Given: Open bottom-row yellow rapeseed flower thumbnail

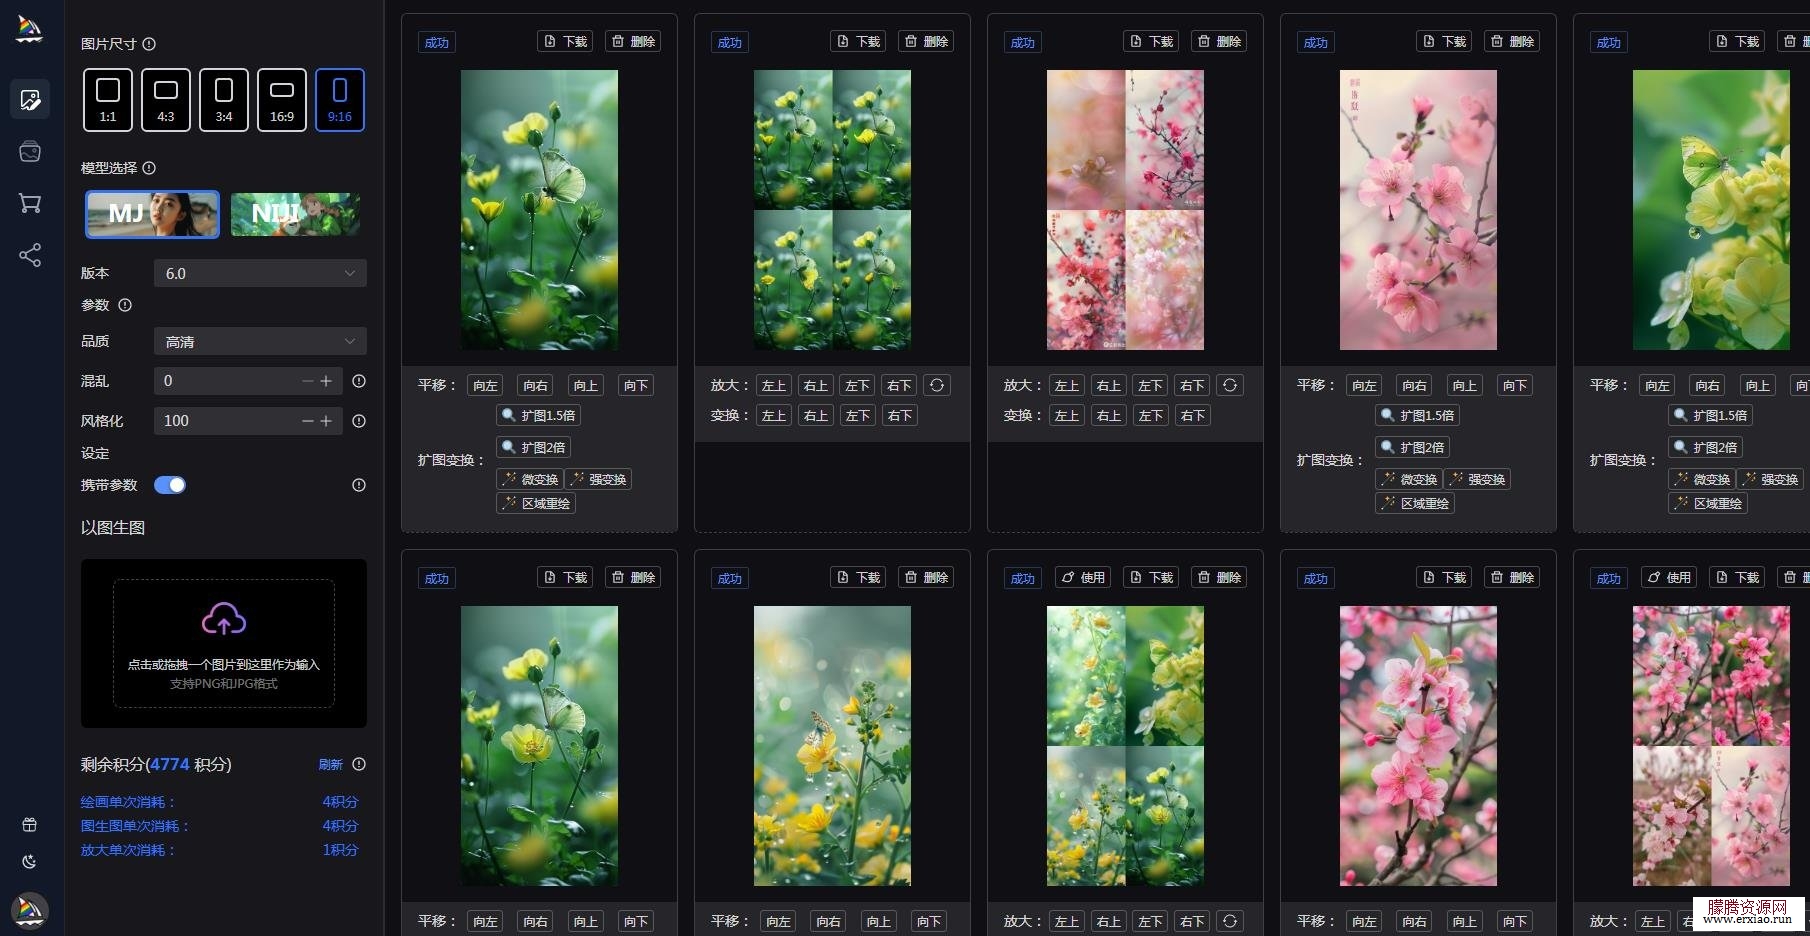Looking at the screenshot, I should click(x=832, y=746).
